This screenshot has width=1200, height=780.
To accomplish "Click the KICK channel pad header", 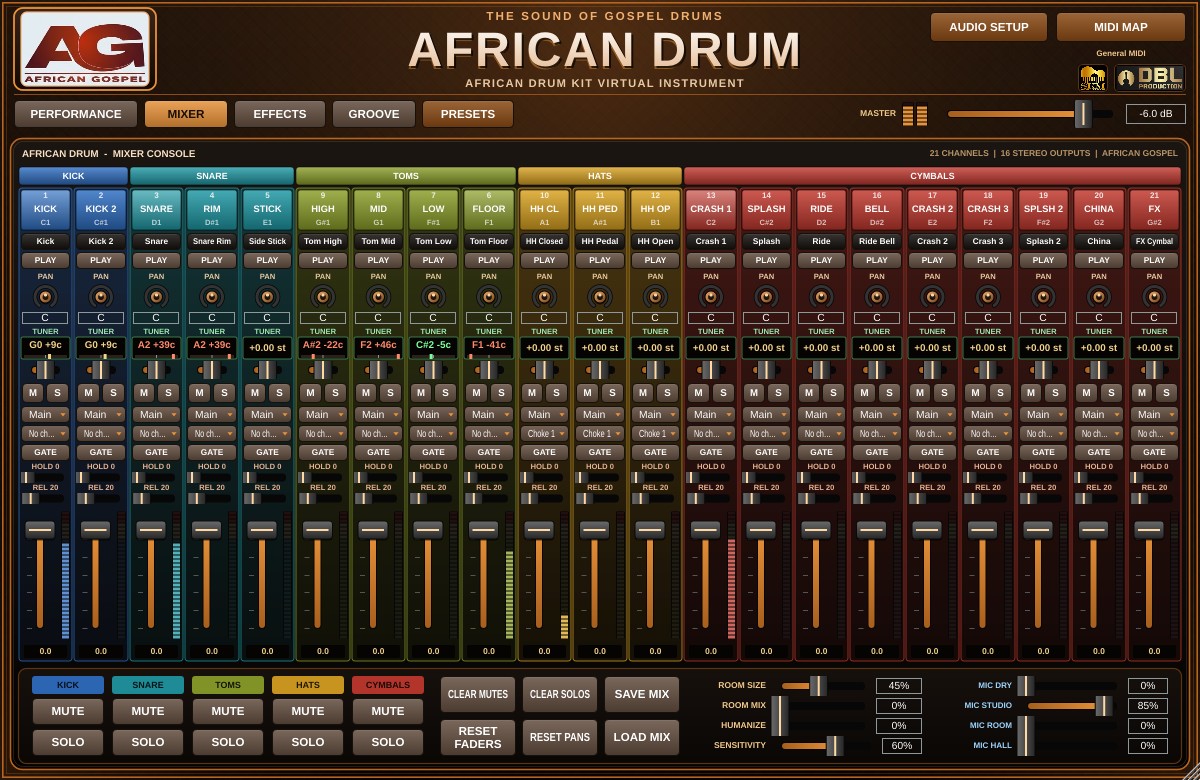I will [45, 209].
